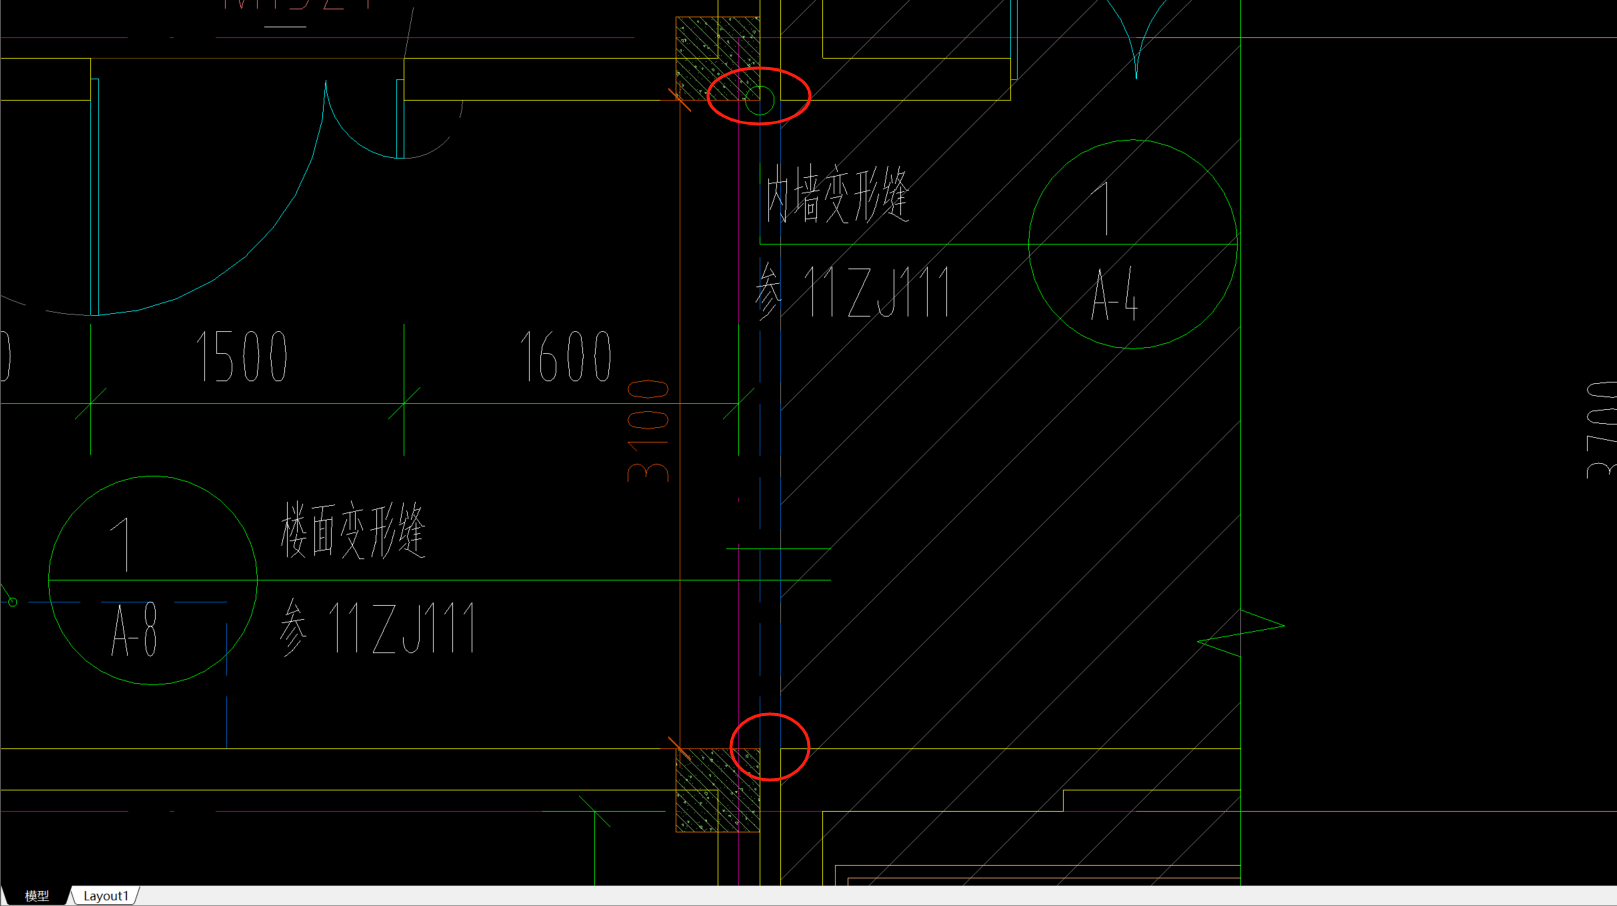Image resolution: width=1617 pixels, height=906 pixels.
Task: Switch to the 模型 tab
Action: pos(37,896)
